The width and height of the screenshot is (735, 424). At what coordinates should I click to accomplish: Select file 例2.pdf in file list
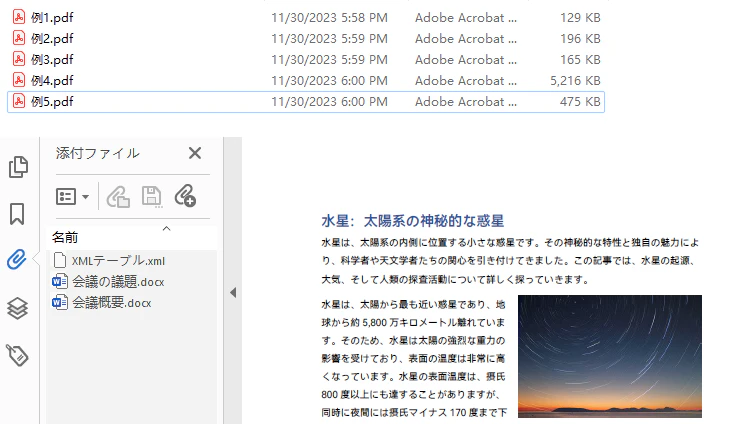point(52,38)
